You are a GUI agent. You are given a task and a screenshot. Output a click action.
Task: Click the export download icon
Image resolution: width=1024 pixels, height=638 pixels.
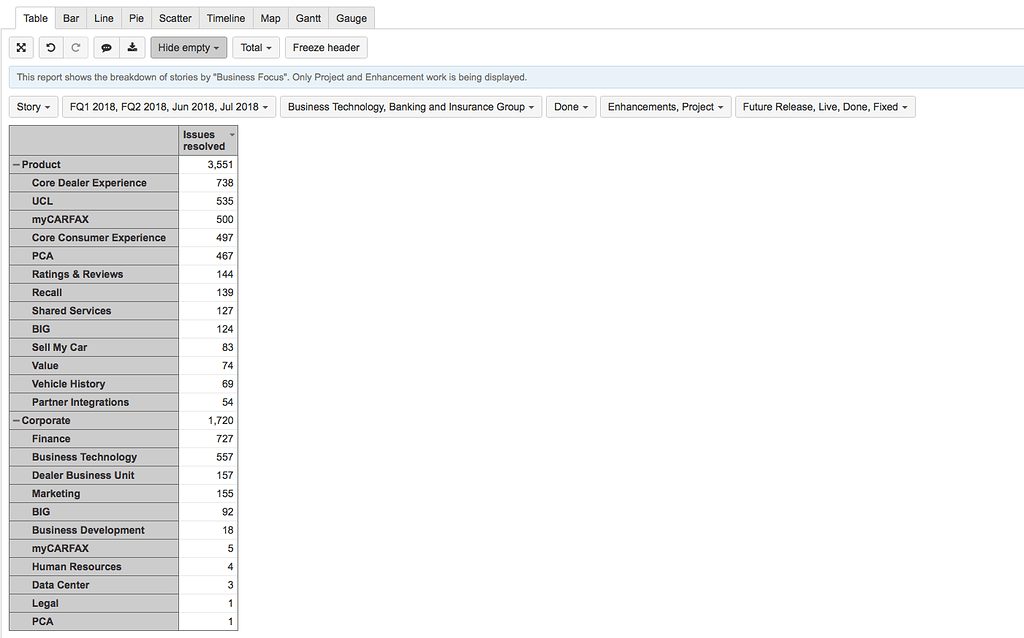(x=132, y=47)
